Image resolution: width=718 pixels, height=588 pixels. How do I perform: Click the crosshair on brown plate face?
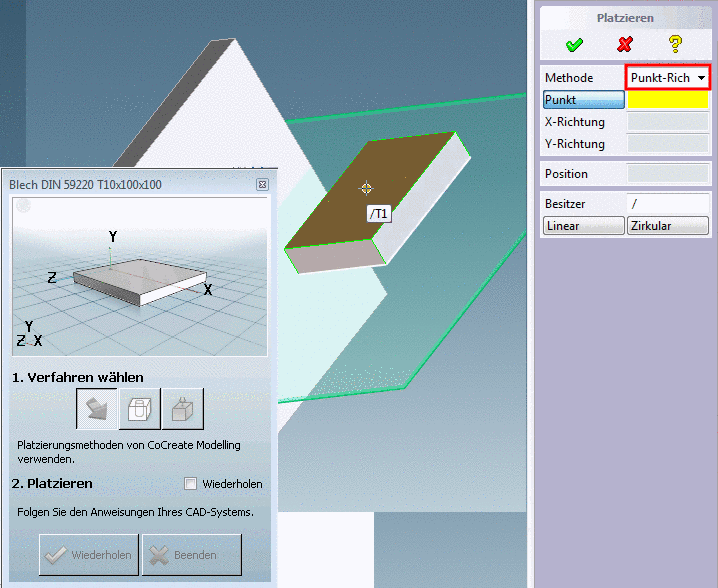(x=366, y=188)
